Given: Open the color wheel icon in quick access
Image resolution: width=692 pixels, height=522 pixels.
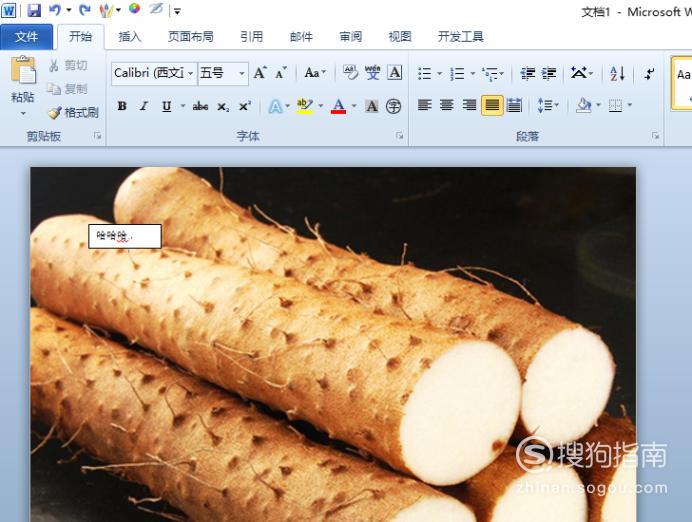Looking at the screenshot, I should pos(135,8).
